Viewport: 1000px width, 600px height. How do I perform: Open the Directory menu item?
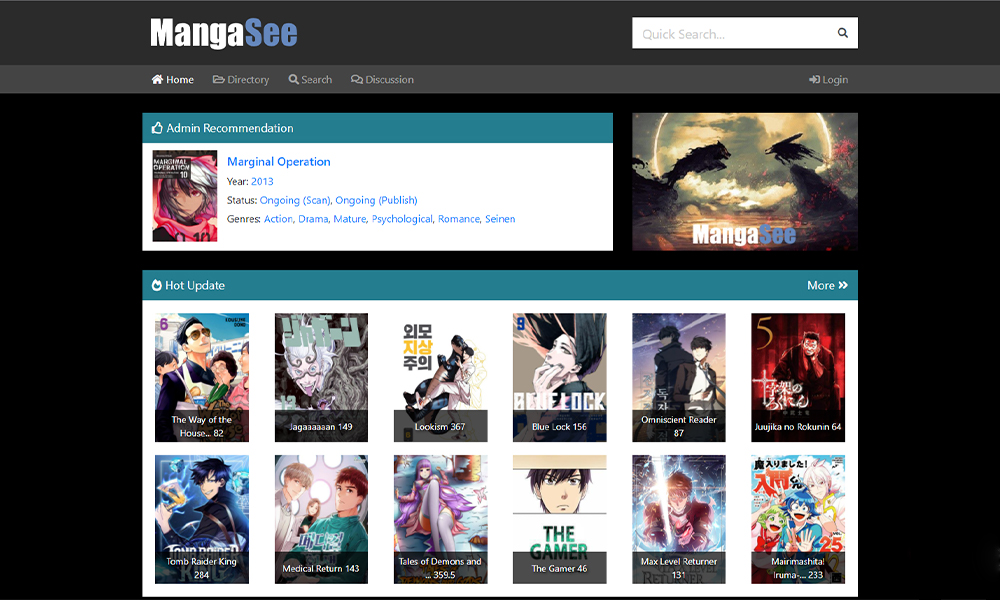click(240, 80)
